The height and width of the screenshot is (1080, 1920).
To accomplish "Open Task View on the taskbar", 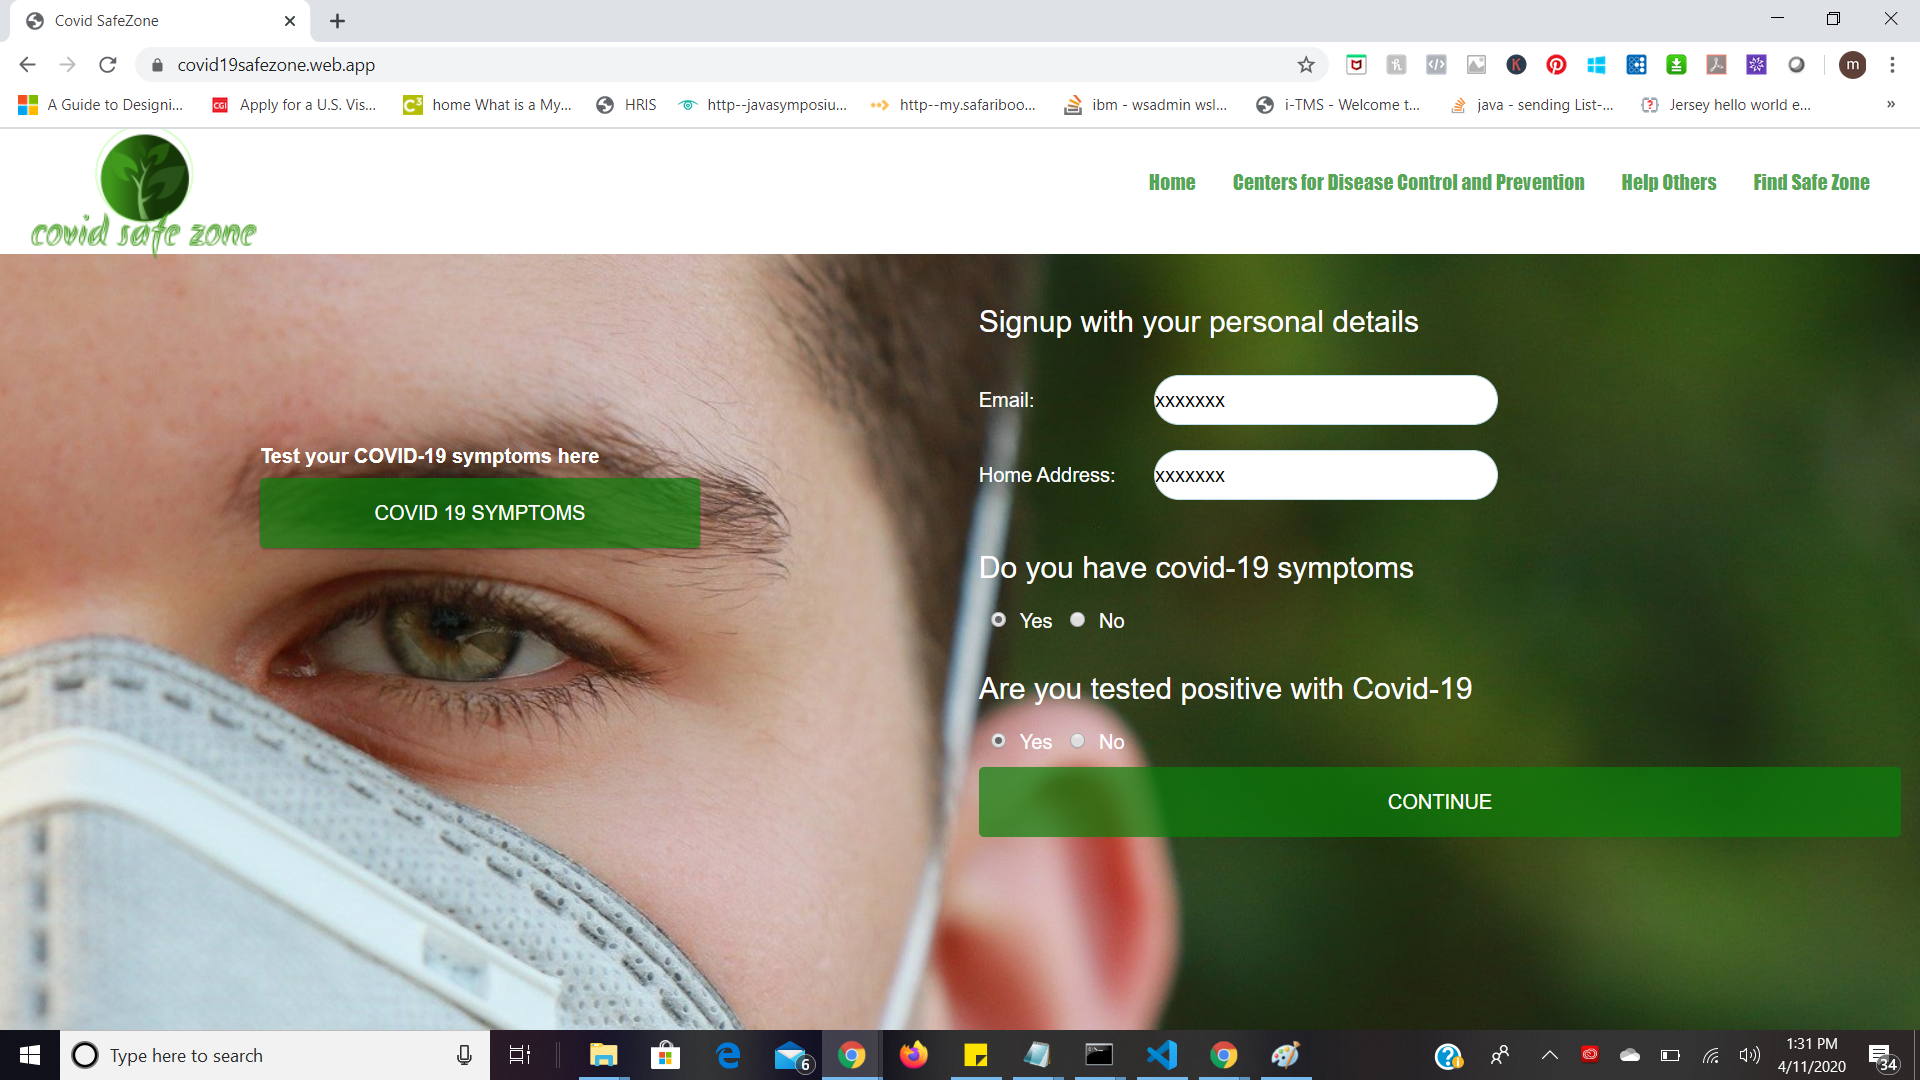I will (x=520, y=1055).
